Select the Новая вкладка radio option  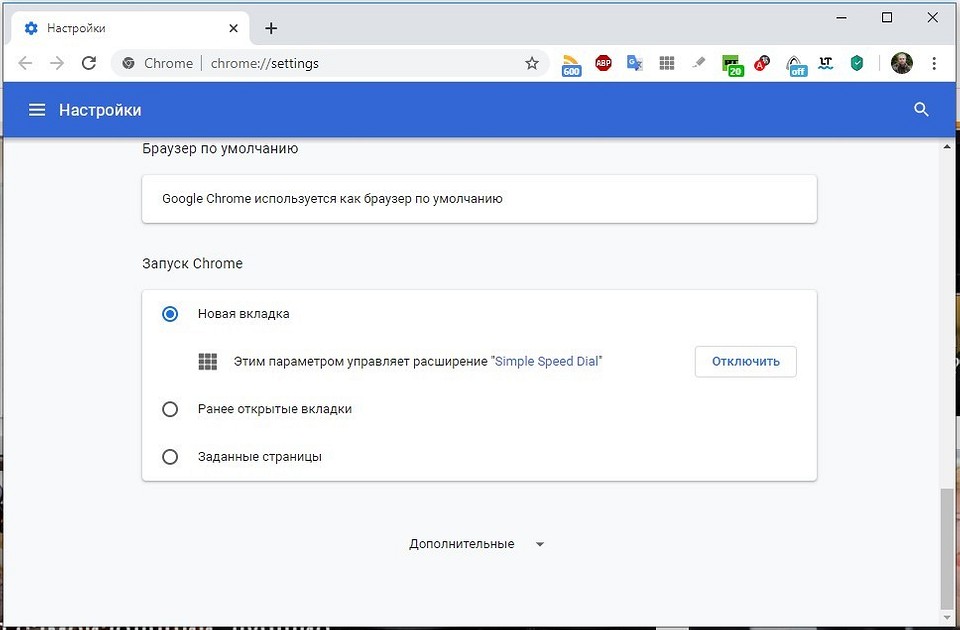[x=170, y=314]
